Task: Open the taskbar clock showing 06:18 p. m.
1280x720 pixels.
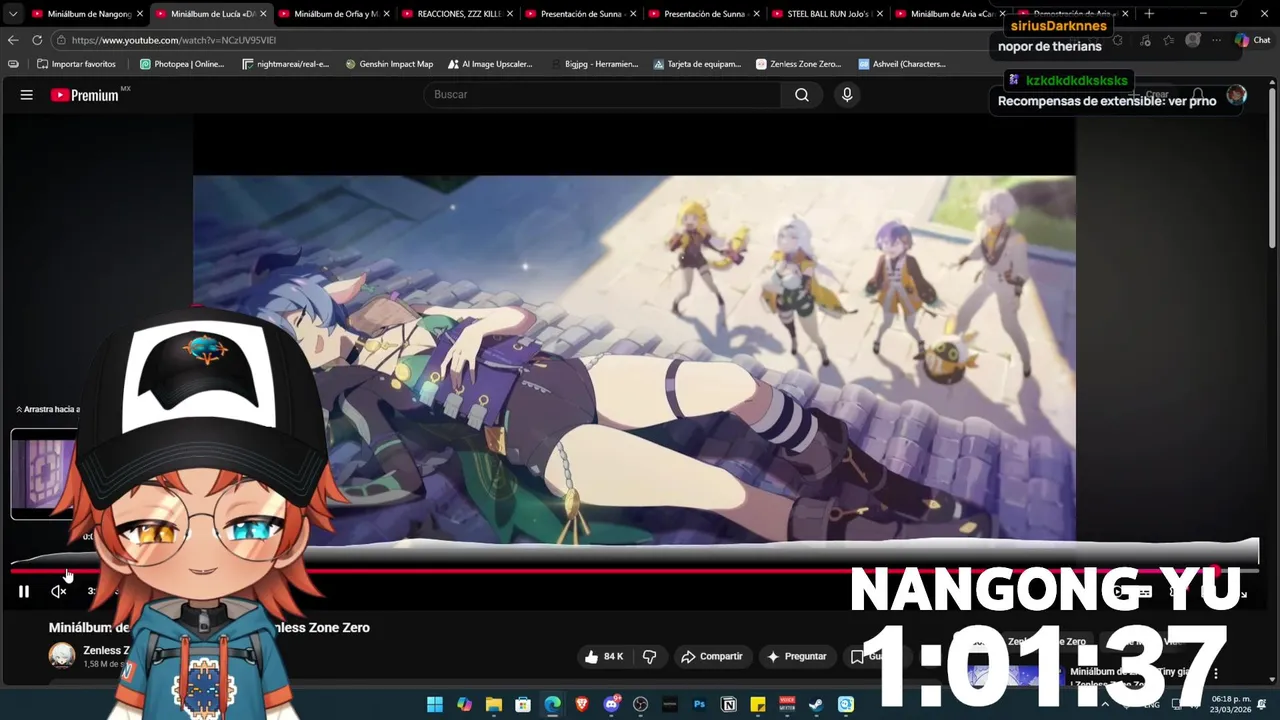Action: pos(1231,704)
